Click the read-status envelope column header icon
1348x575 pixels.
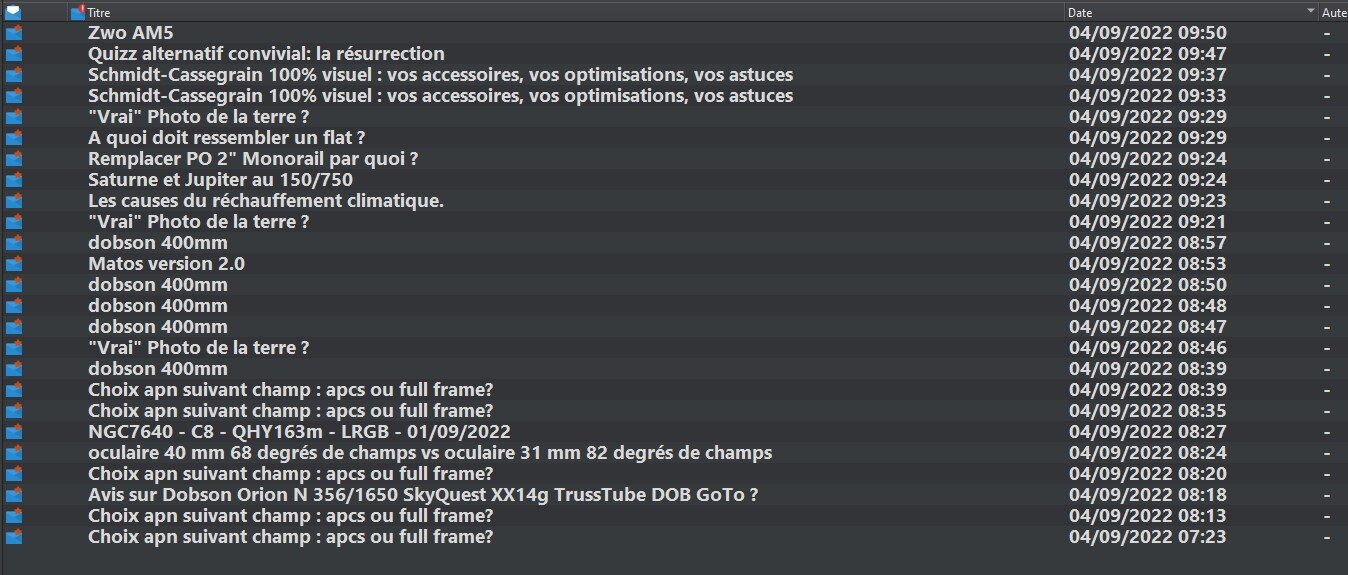tap(13, 13)
